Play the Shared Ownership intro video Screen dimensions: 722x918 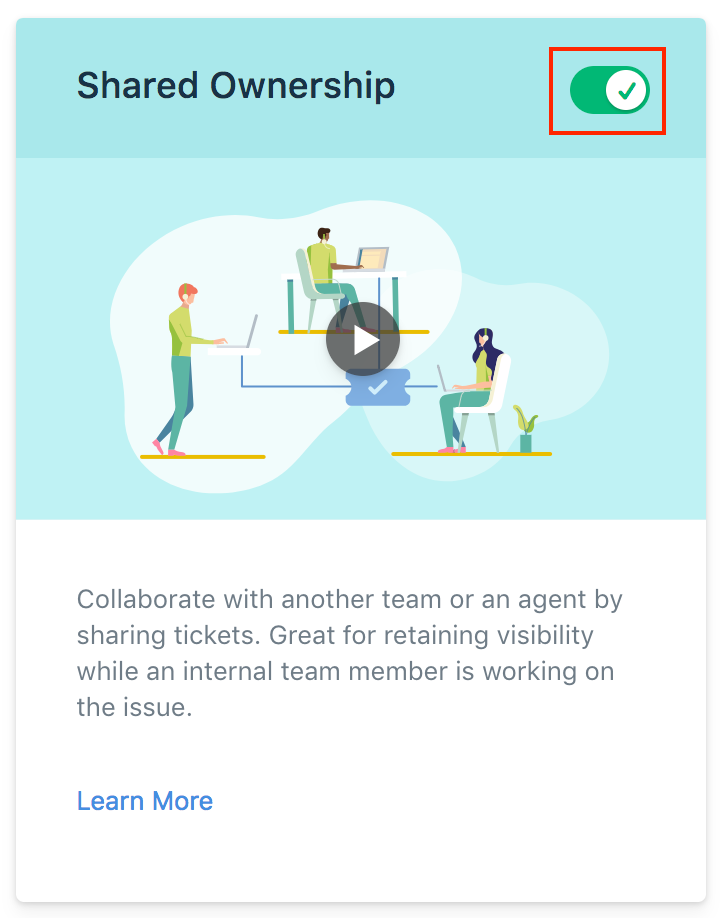[x=363, y=339]
